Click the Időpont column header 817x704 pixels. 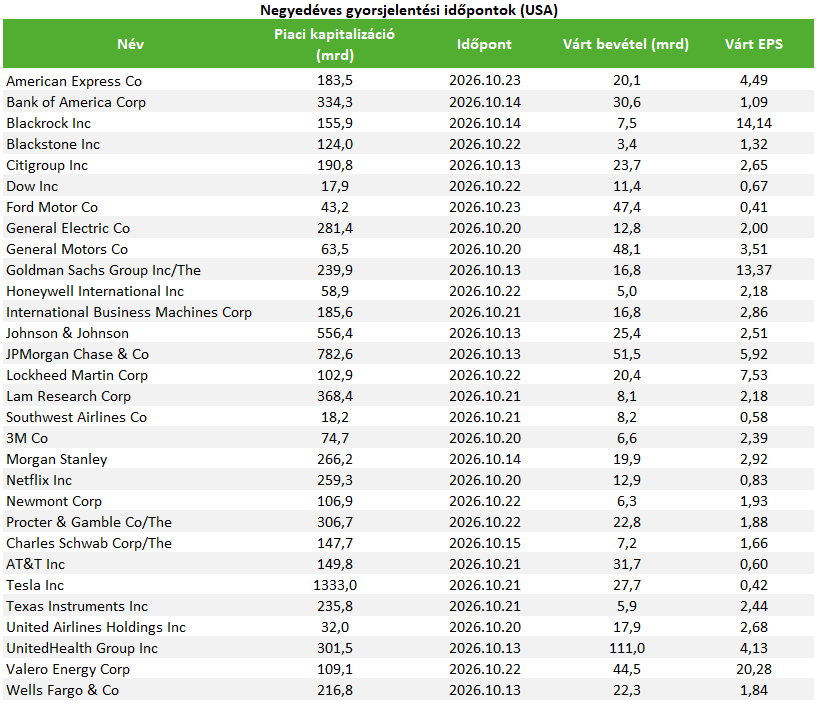tap(484, 44)
